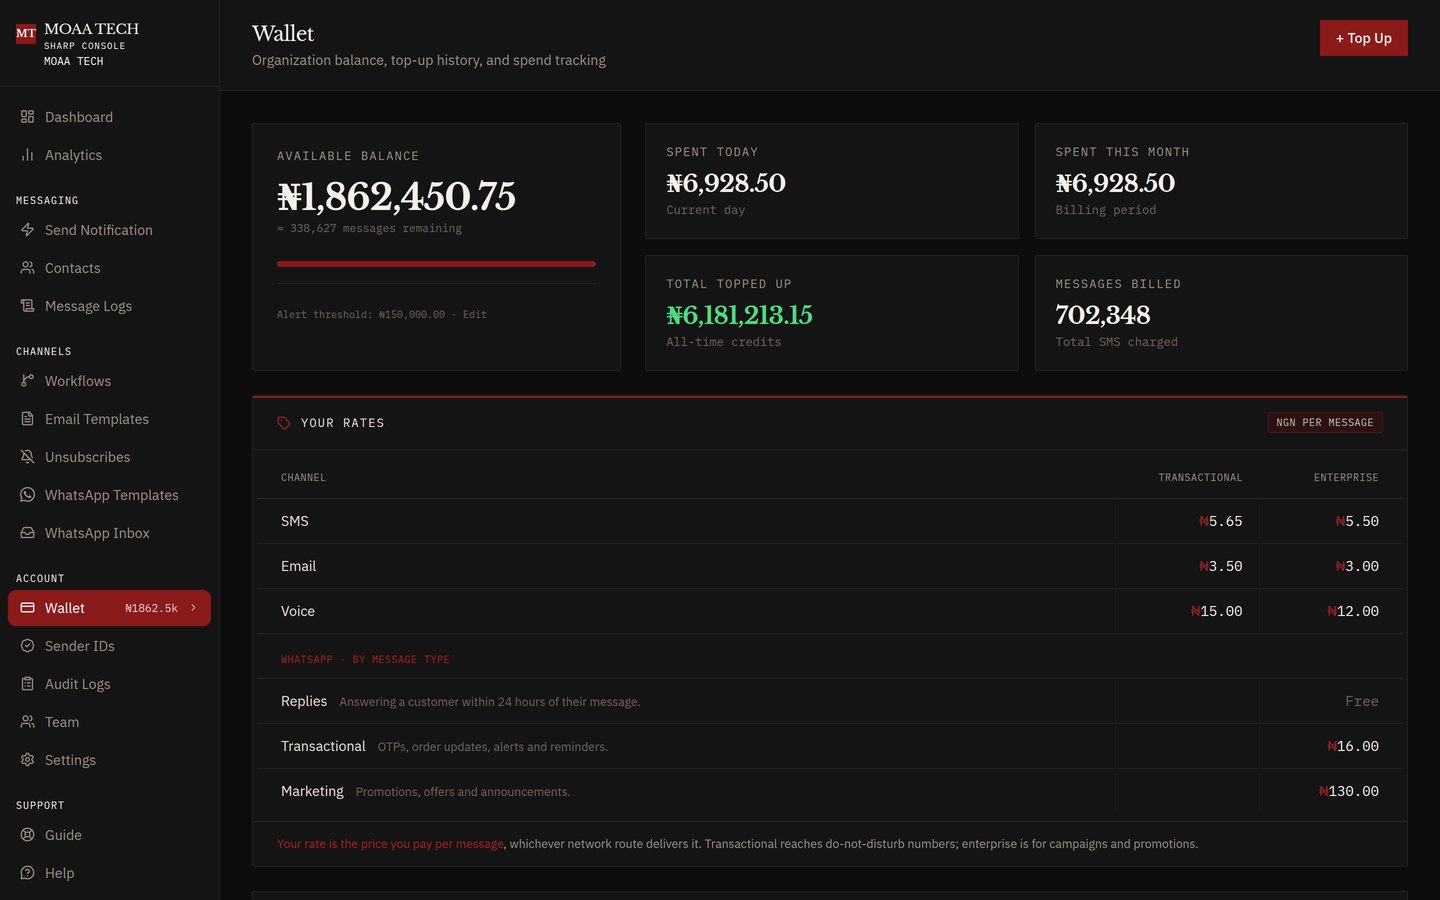Click Voice transactional rate ₦15.00

coord(1216,611)
